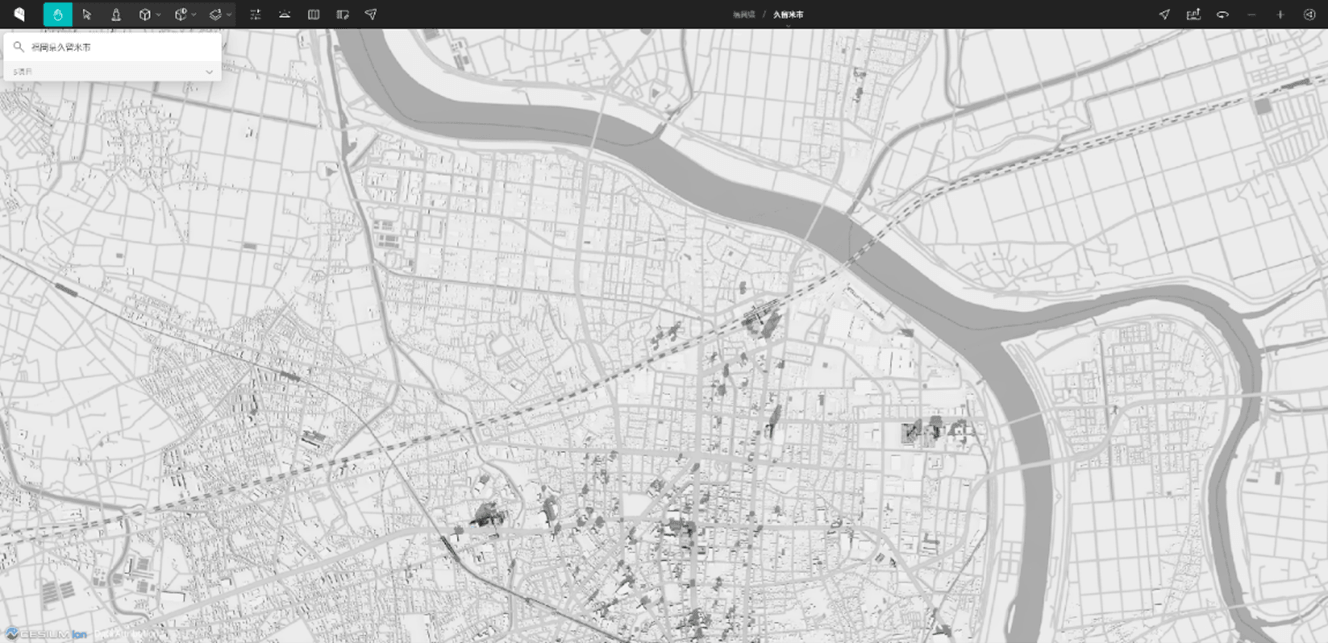Zoom out with the minus button

(x=1251, y=15)
